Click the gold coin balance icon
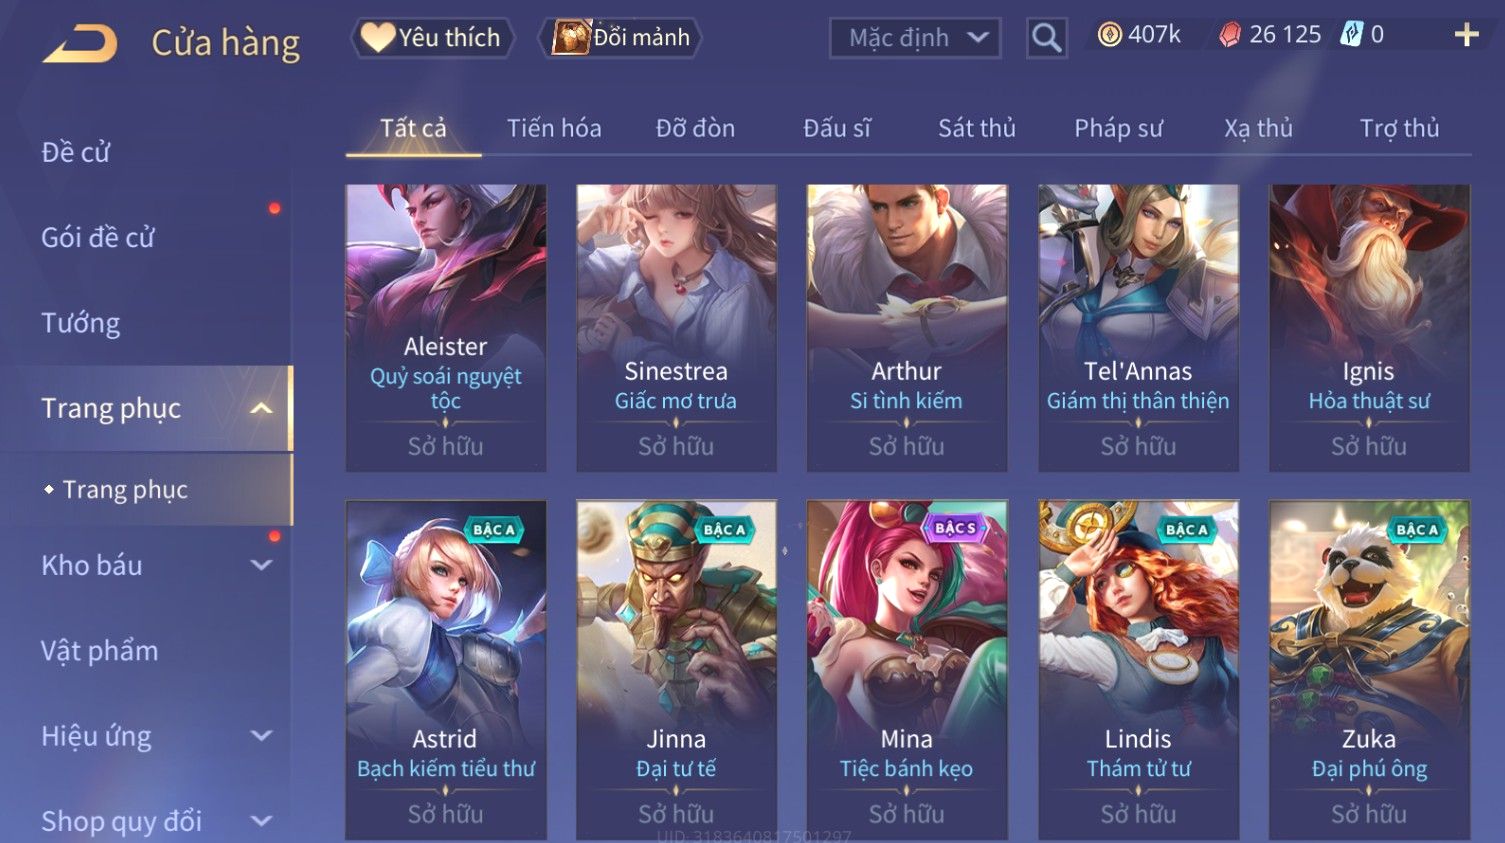This screenshot has width=1505, height=843. pos(1109,35)
